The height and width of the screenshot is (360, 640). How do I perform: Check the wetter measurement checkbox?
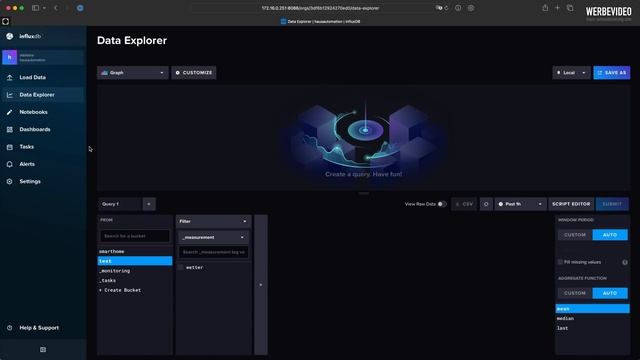click(x=181, y=267)
